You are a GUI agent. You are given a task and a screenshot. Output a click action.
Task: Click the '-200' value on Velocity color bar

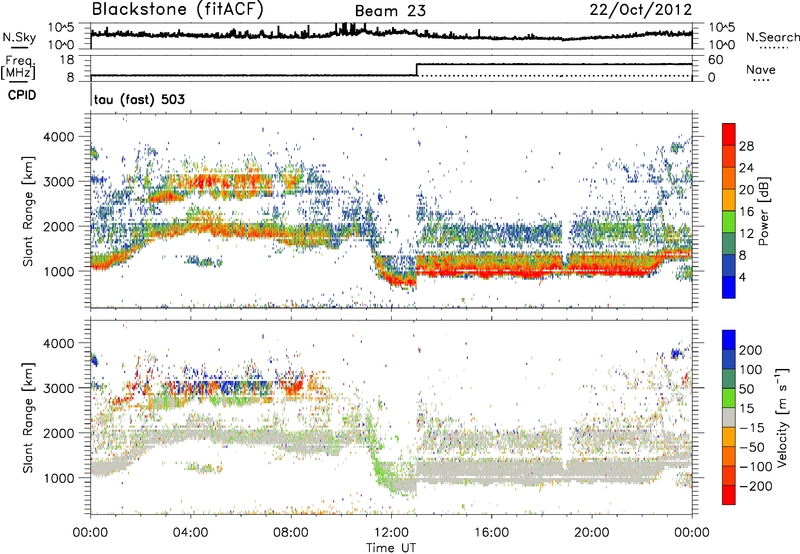click(754, 486)
